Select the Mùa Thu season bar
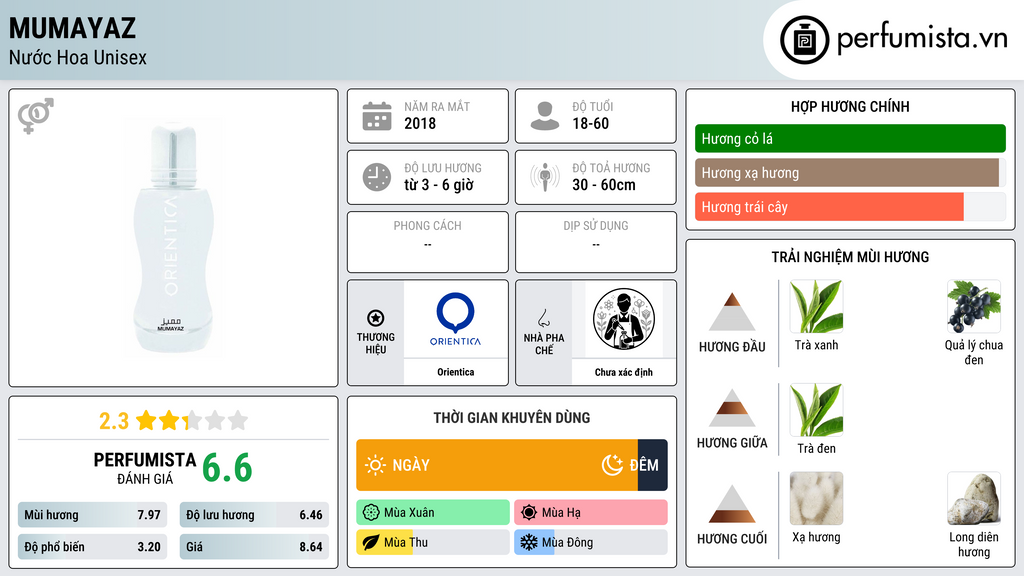Viewport: 1024px width, 576px height. pyautogui.click(x=433, y=542)
